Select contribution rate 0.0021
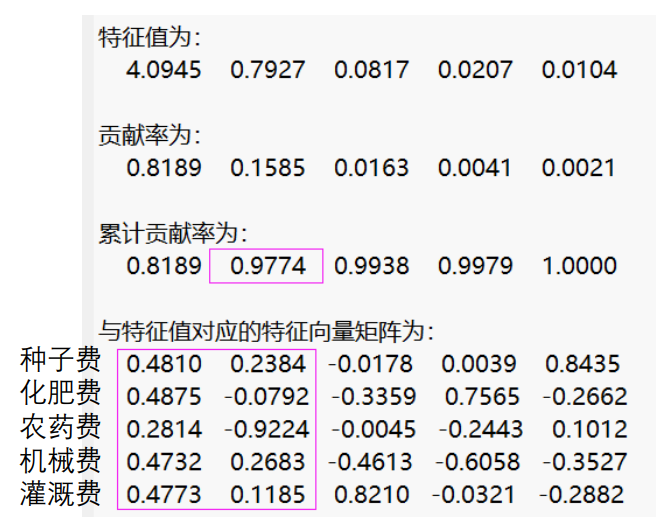The width and height of the screenshot is (656, 532). pos(579,168)
